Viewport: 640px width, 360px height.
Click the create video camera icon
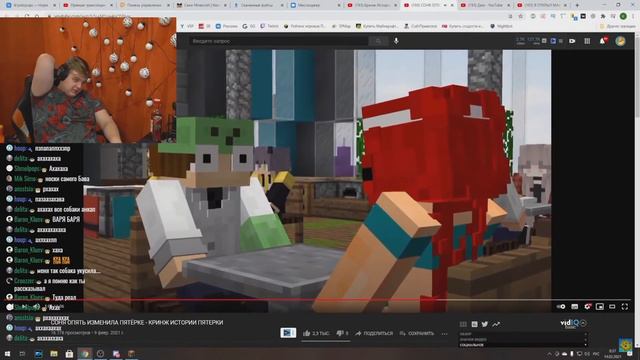point(572,41)
